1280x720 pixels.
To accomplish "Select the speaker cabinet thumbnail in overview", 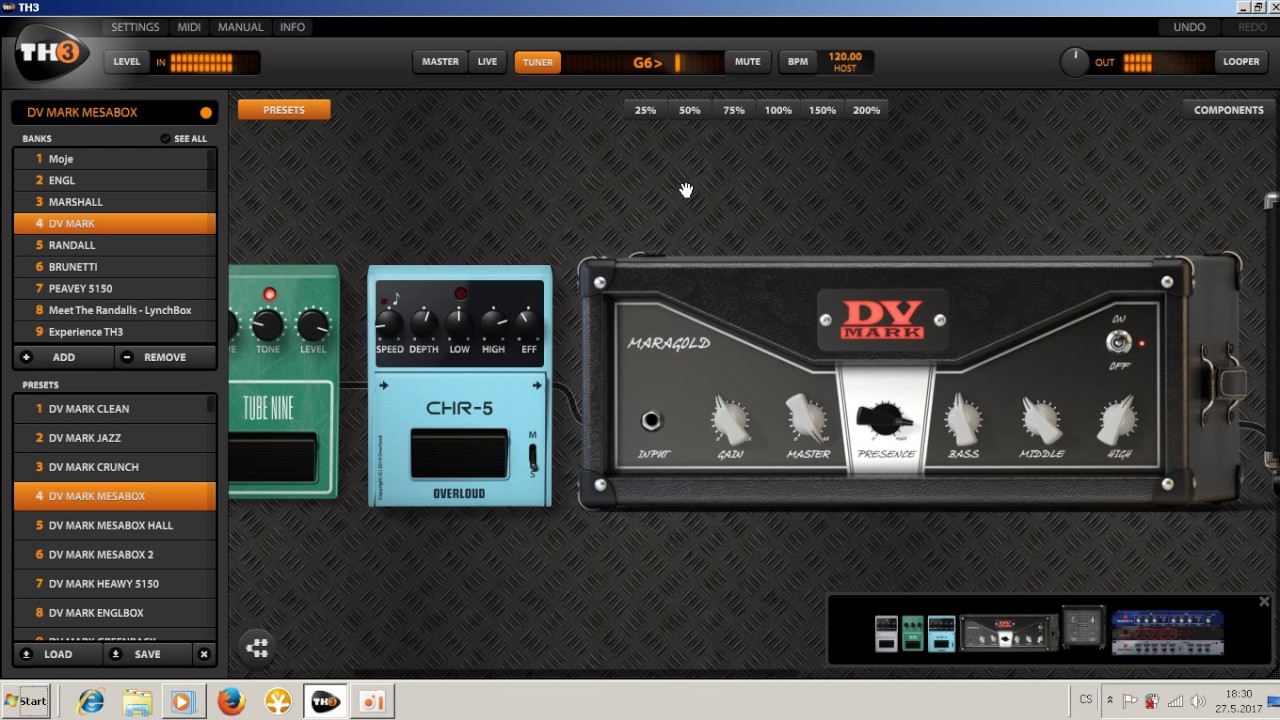I will click(1083, 627).
